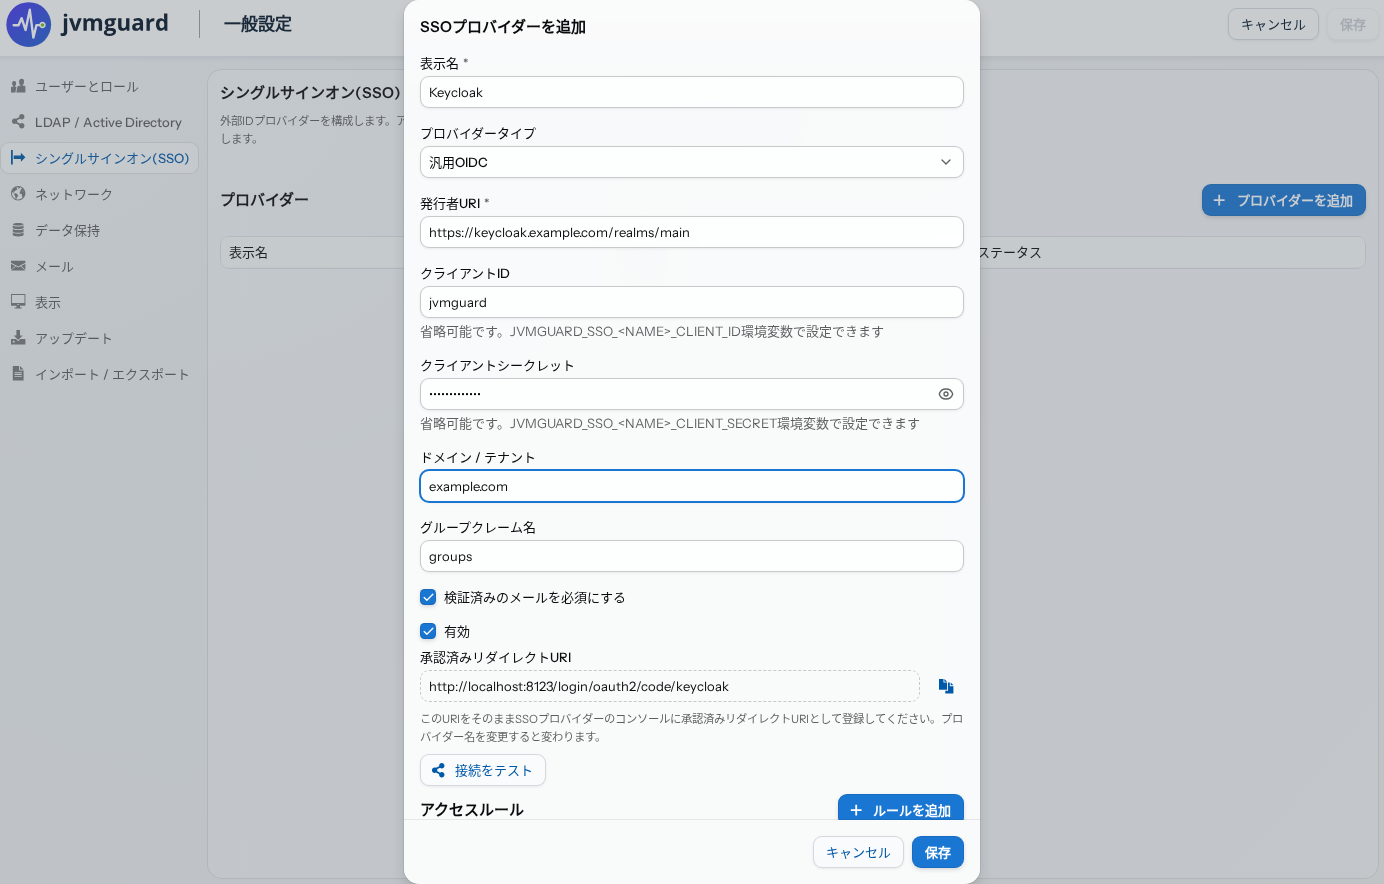Open ネットワーク settings in the sidebar

coord(100,194)
